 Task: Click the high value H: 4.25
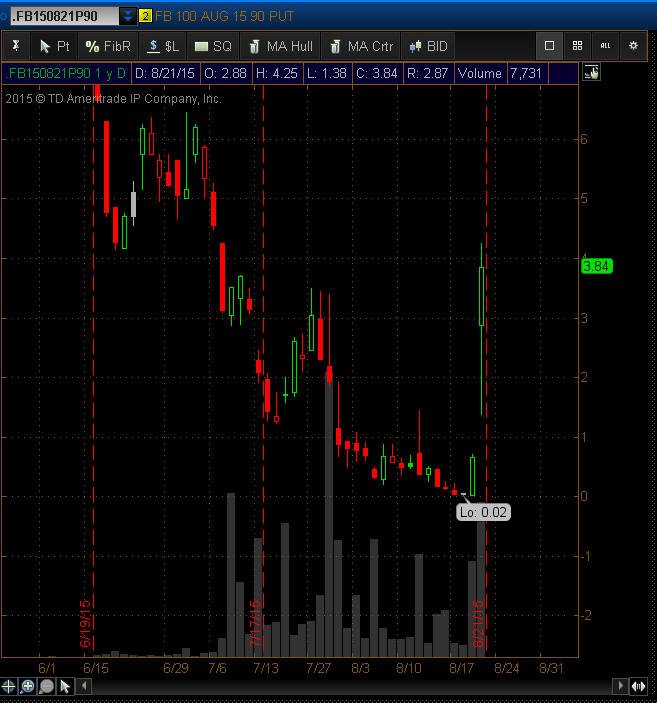(277, 74)
